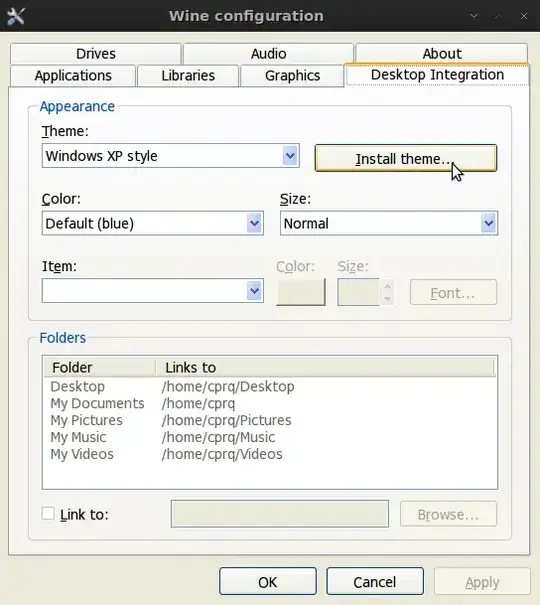Viewport: 540px width, 605px height.
Task: Confirm settings with the OK button
Action: click(x=268, y=581)
